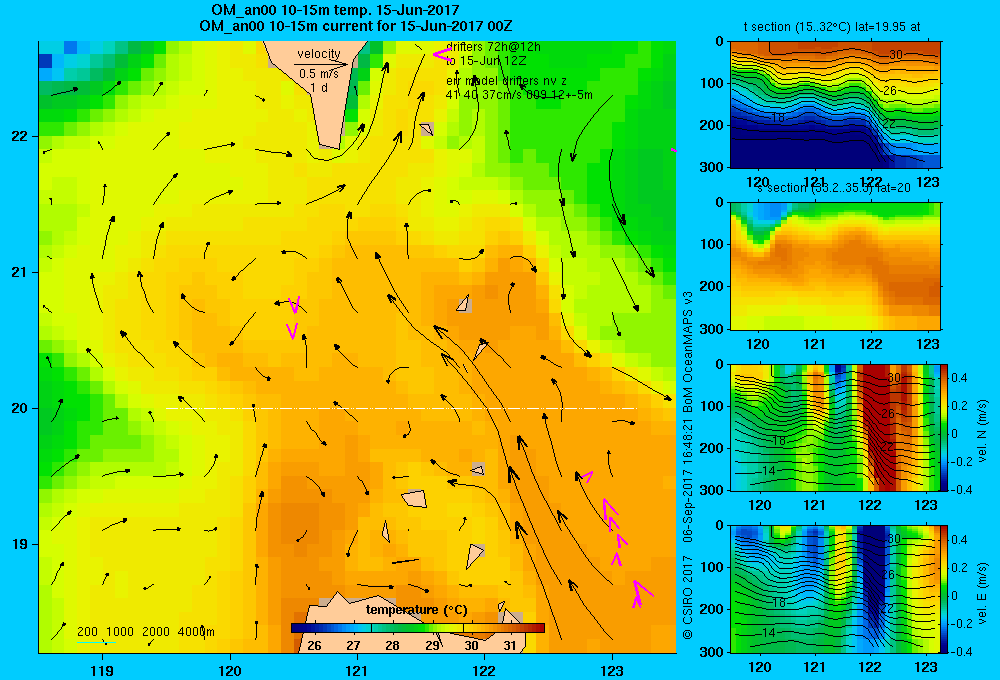This screenshot has width=1000, height=680.
Task: Click the "temperature (°C)" colour bar label
Action: pos(417,610)
